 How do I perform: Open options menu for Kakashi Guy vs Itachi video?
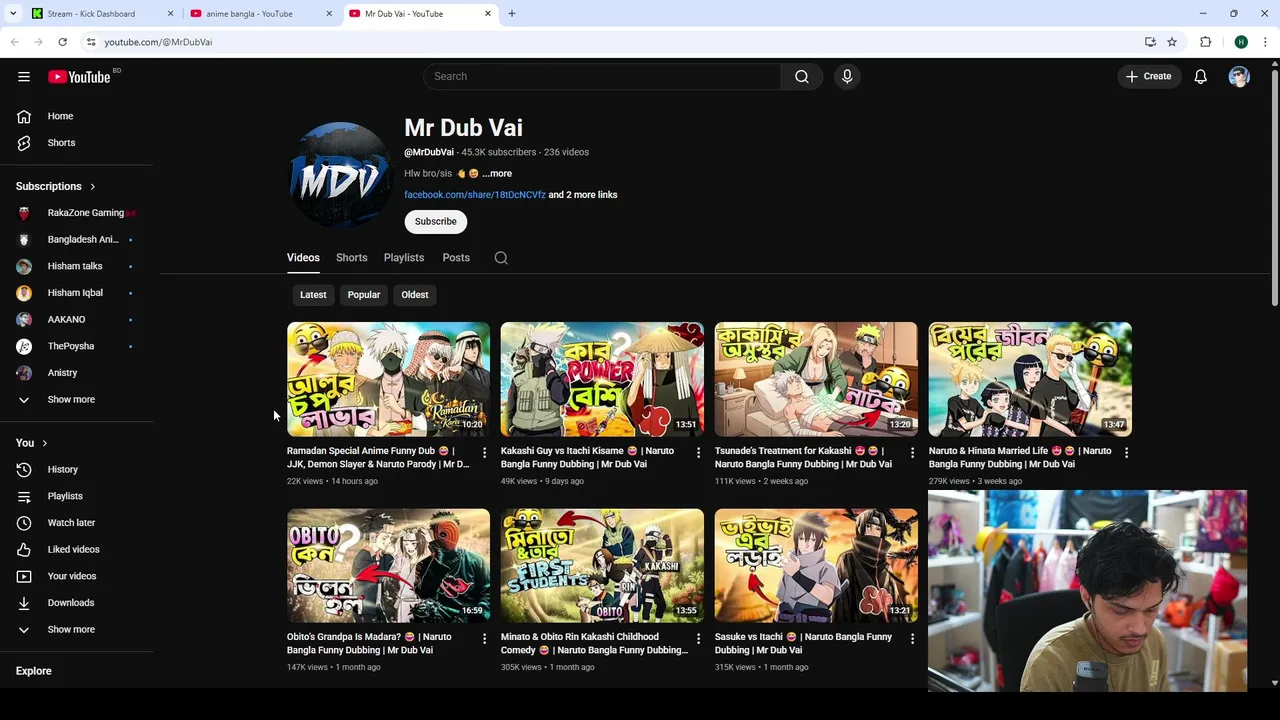click(x=698, y=453)
